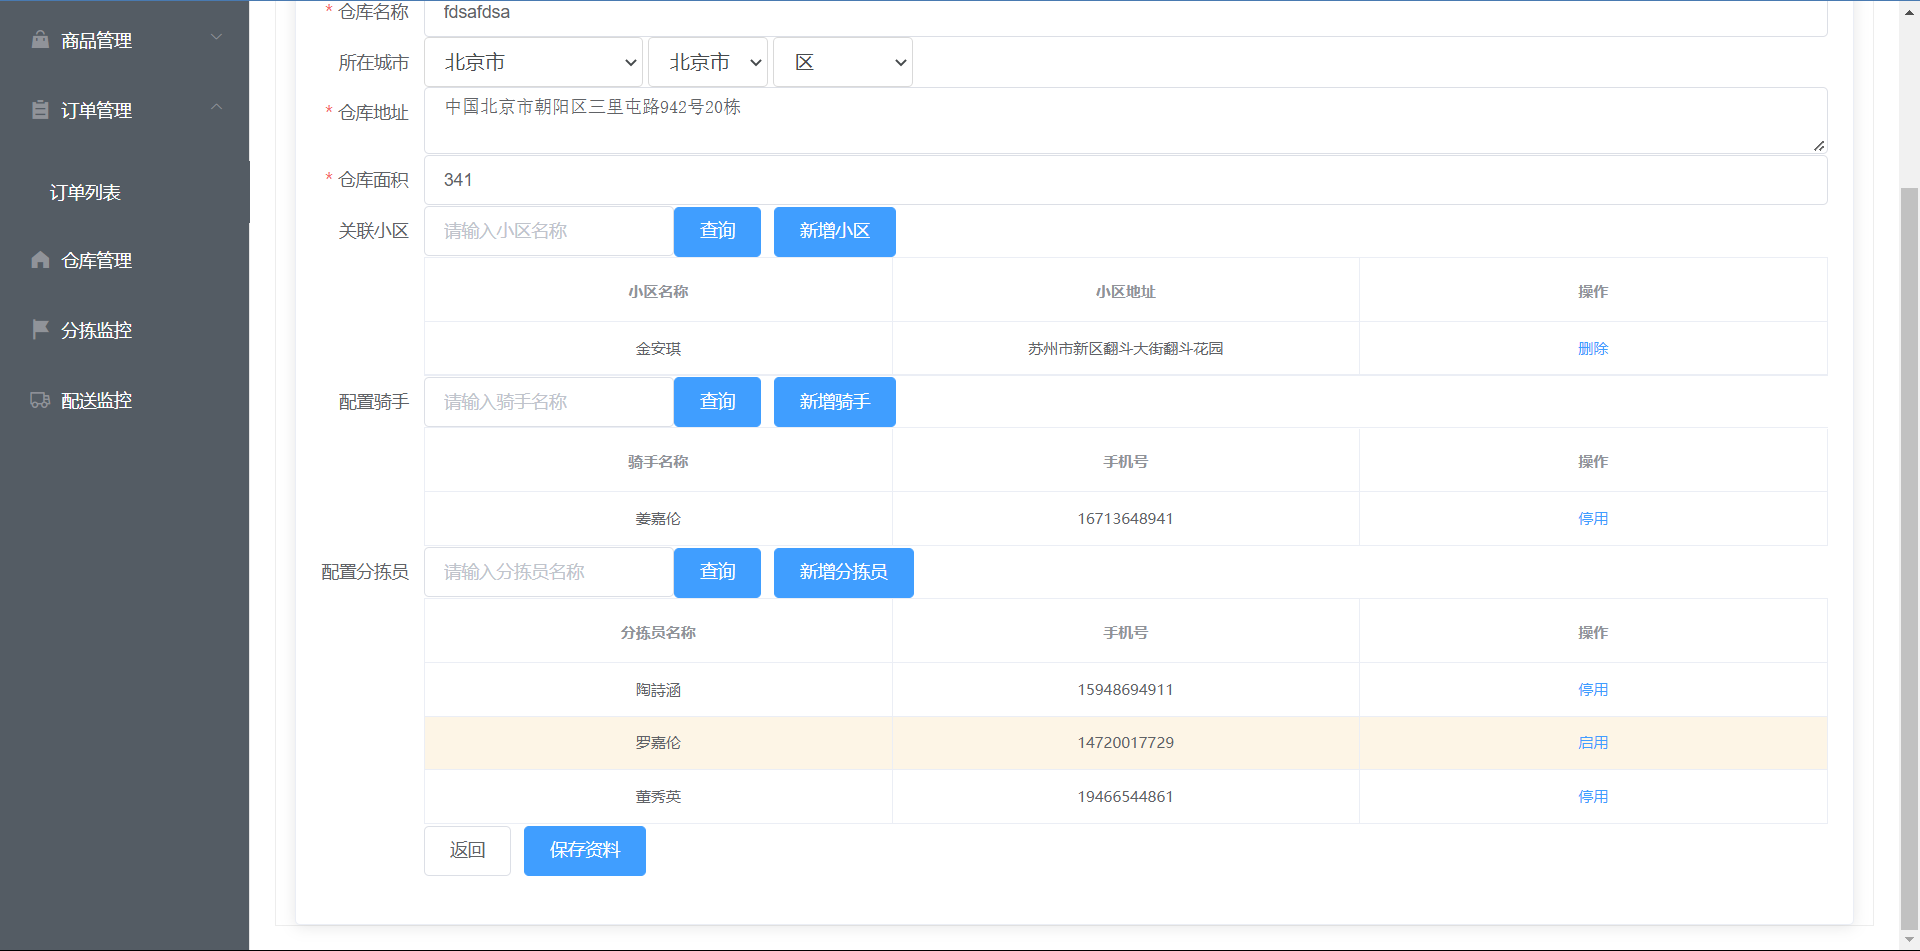Click the 分拣监控 flag icon
The width and height of the screenshot is (1920, 951).
click(x=40, y=329)
